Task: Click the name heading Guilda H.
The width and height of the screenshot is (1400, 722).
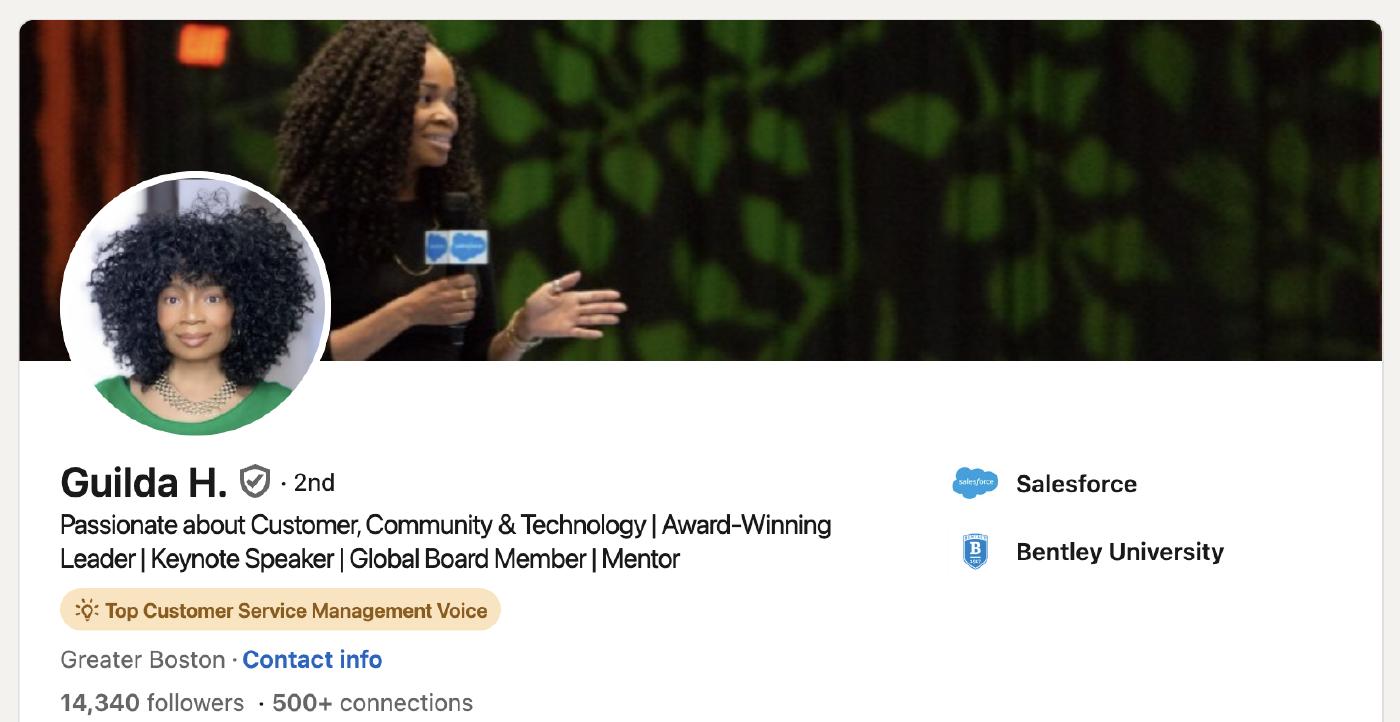Action: click(144, 483)
